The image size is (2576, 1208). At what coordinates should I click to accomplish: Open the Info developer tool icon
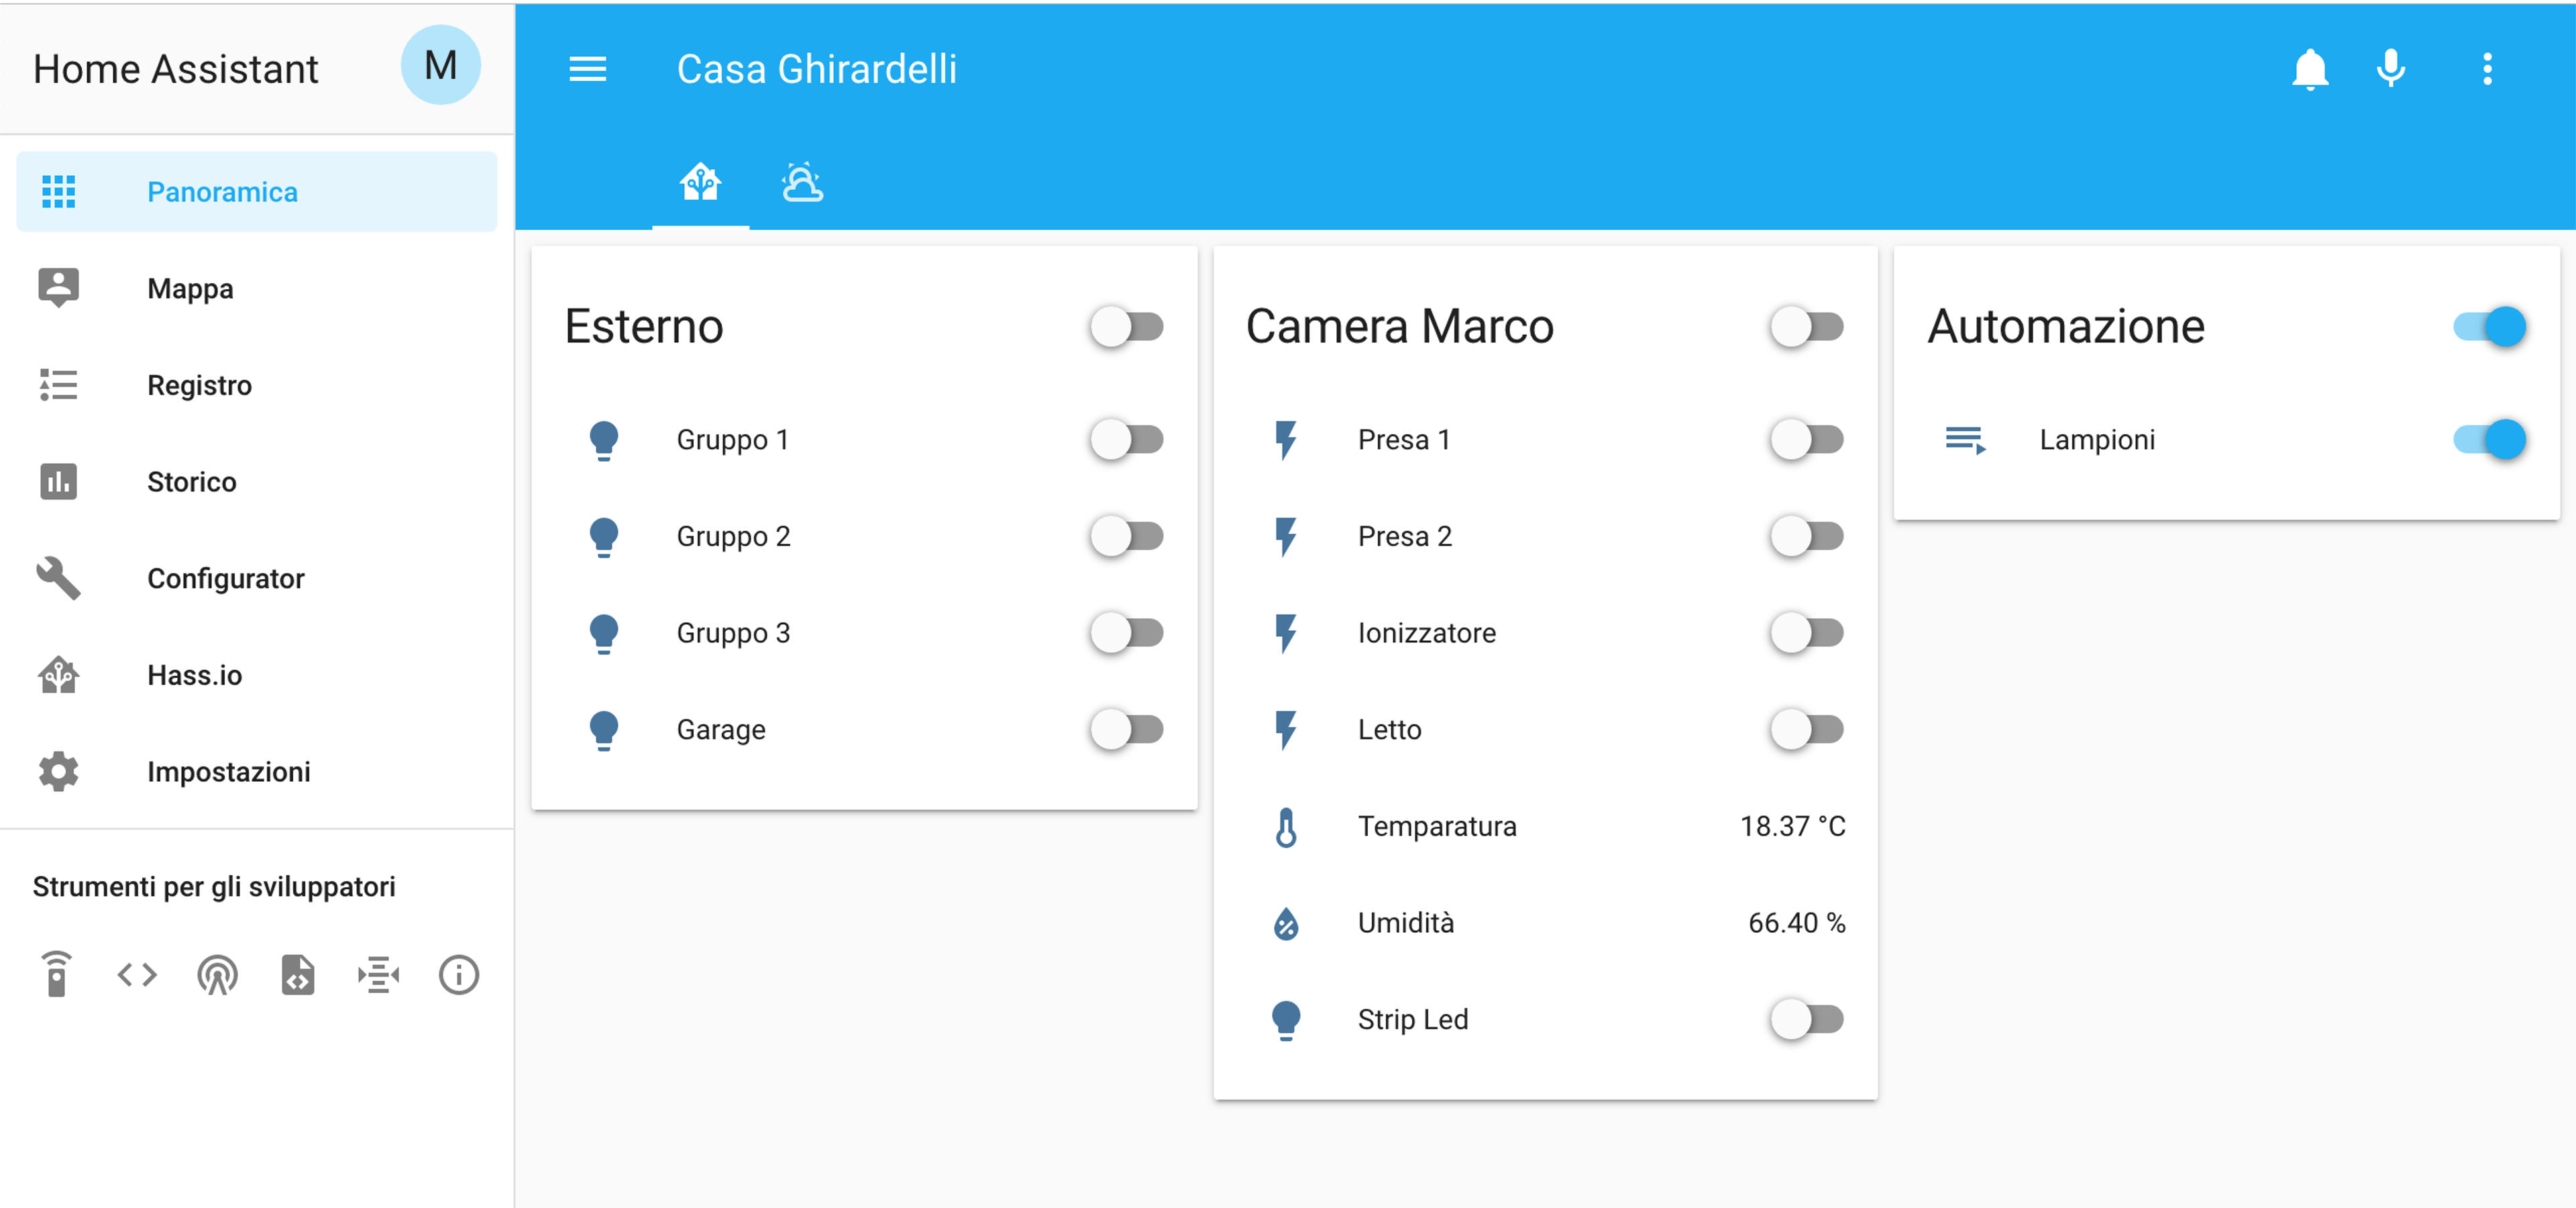459,974
